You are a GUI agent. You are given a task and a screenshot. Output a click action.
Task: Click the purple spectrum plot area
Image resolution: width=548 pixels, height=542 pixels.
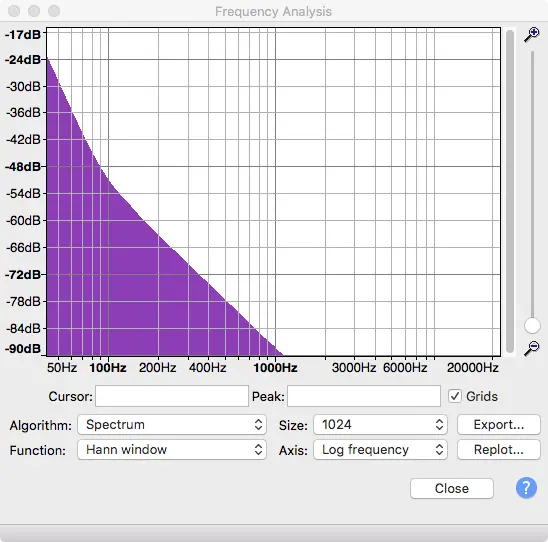(273, 191)
